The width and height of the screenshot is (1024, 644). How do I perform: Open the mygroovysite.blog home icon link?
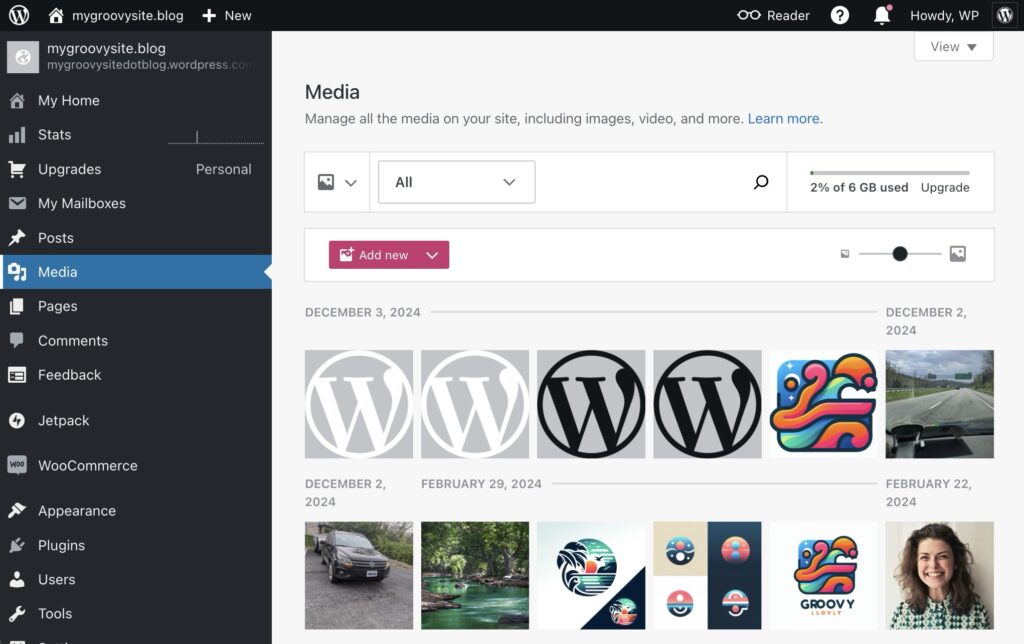[56, 15]
